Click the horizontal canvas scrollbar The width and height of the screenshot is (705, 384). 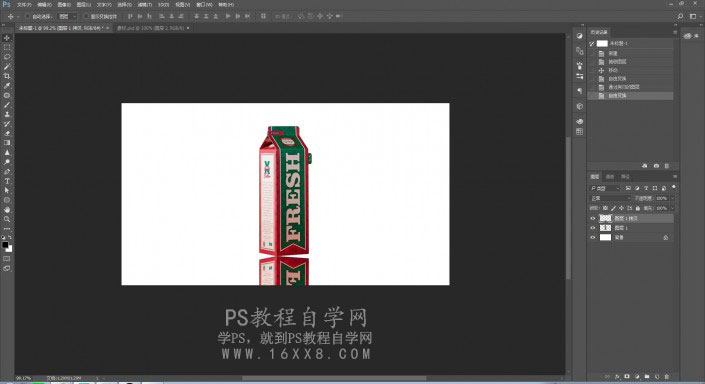point(334,378)
